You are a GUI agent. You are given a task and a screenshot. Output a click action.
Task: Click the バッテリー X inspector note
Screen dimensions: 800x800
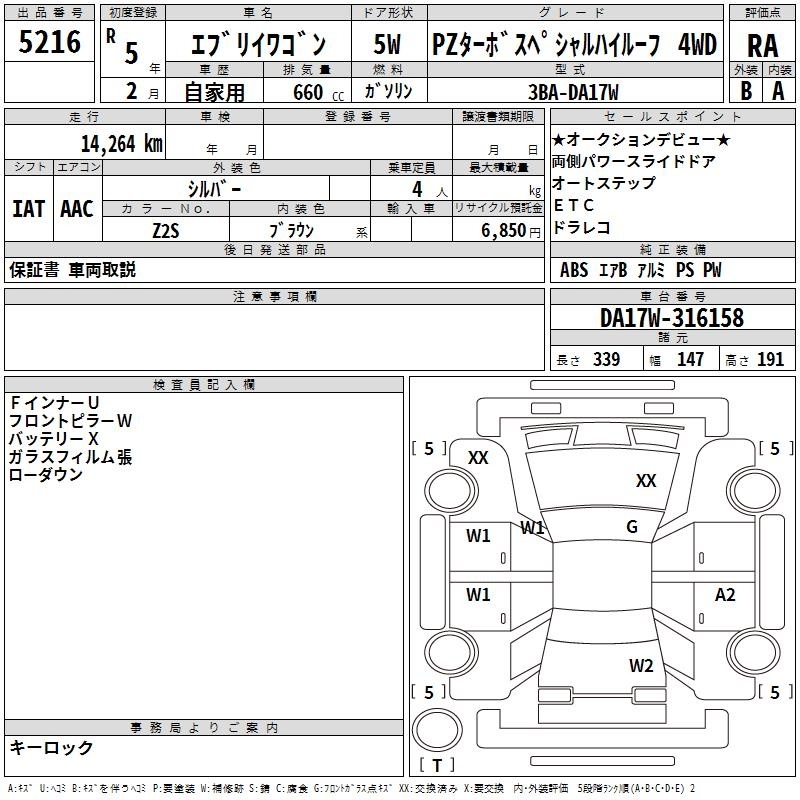[54, 439]
